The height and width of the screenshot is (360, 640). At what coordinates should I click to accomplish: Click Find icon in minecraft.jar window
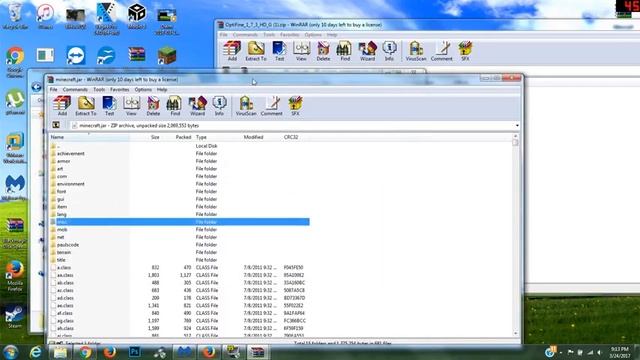coord(175,106)
